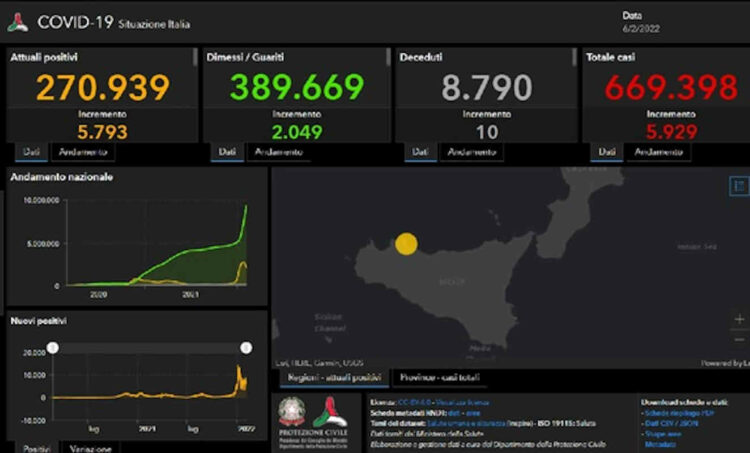
Task: Select Regioni - attuali positivi tab
Action: [x=334, y=378]
